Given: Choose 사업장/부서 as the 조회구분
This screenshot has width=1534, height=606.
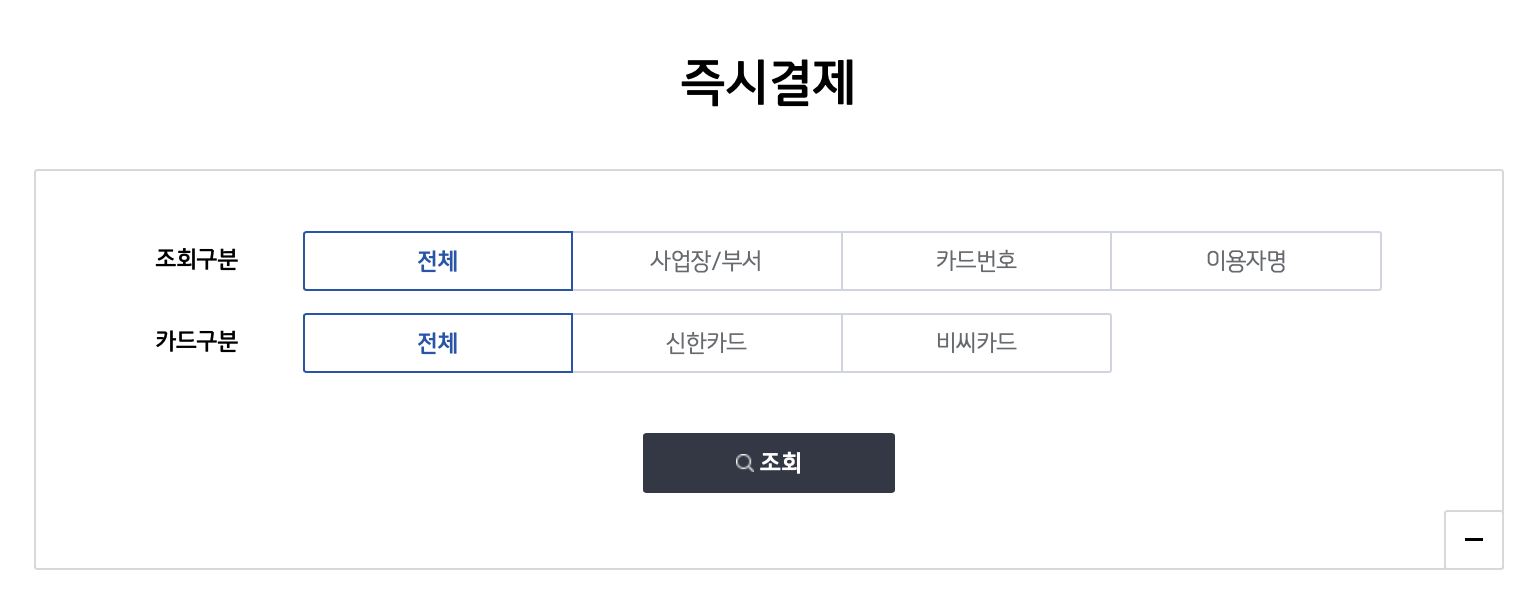Looking at the screenshot, I should (707, 261).
